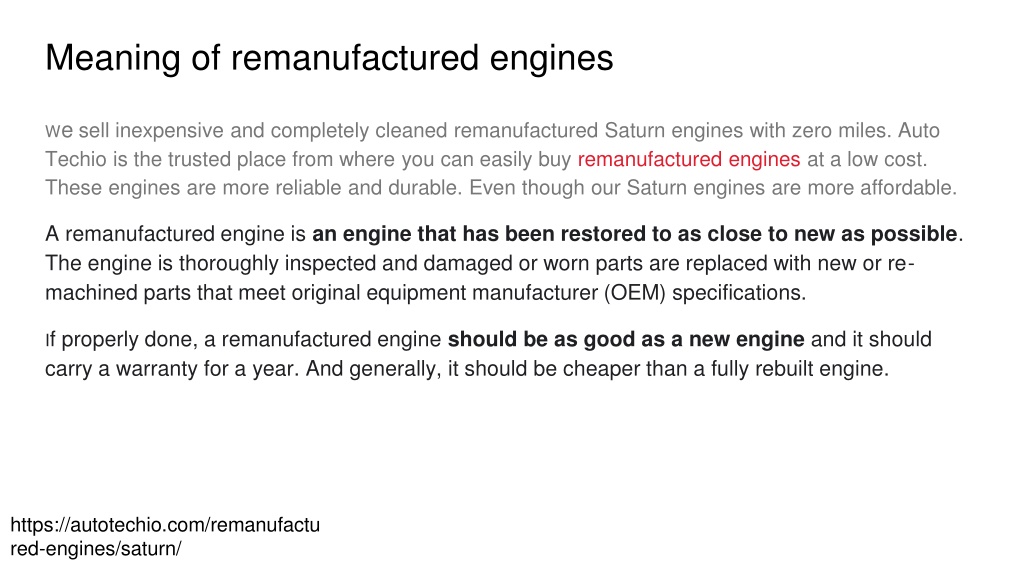Click the "(OEM)" abbreviation in the text
Screen dimensions: 1024x576
point(635,293)
